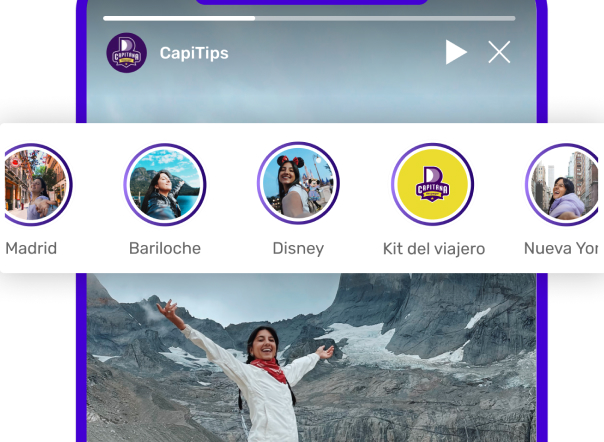Select the Kit del viajero label
Image resolution: width=604 pixels, height=442 pixels.
434,249
